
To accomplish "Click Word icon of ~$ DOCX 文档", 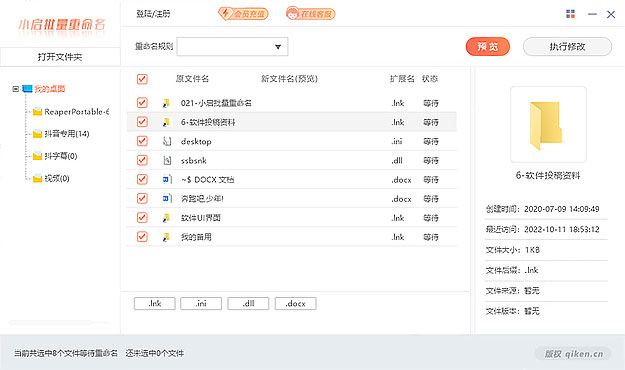I will pyautogui.click(x=167, y=180).
